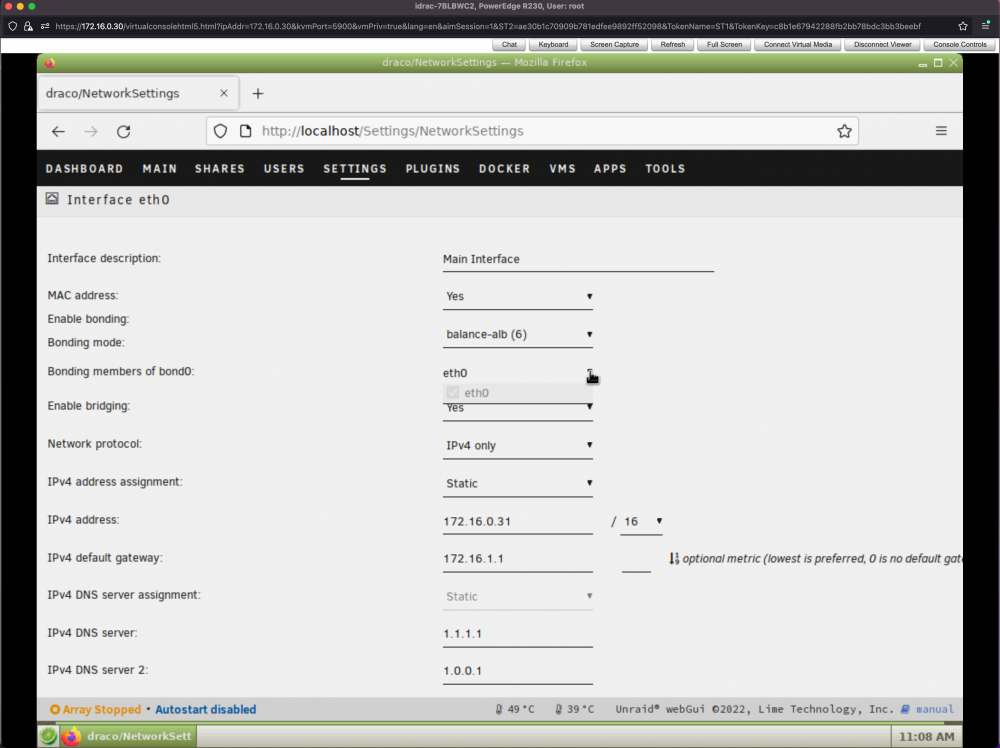The image size is (1000, 748).
Task: Click the 11:08 AM taskbar clock
Action: click(x=926, y=737)
